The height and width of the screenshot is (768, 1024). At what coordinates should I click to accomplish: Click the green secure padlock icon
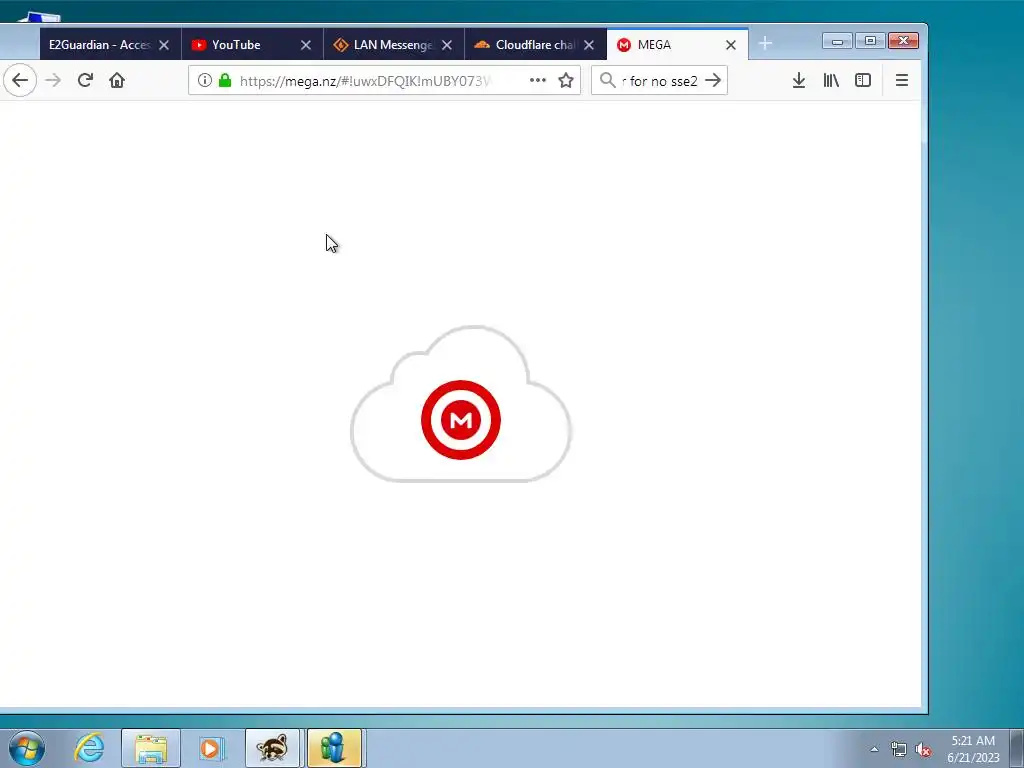tap(225, 80)
